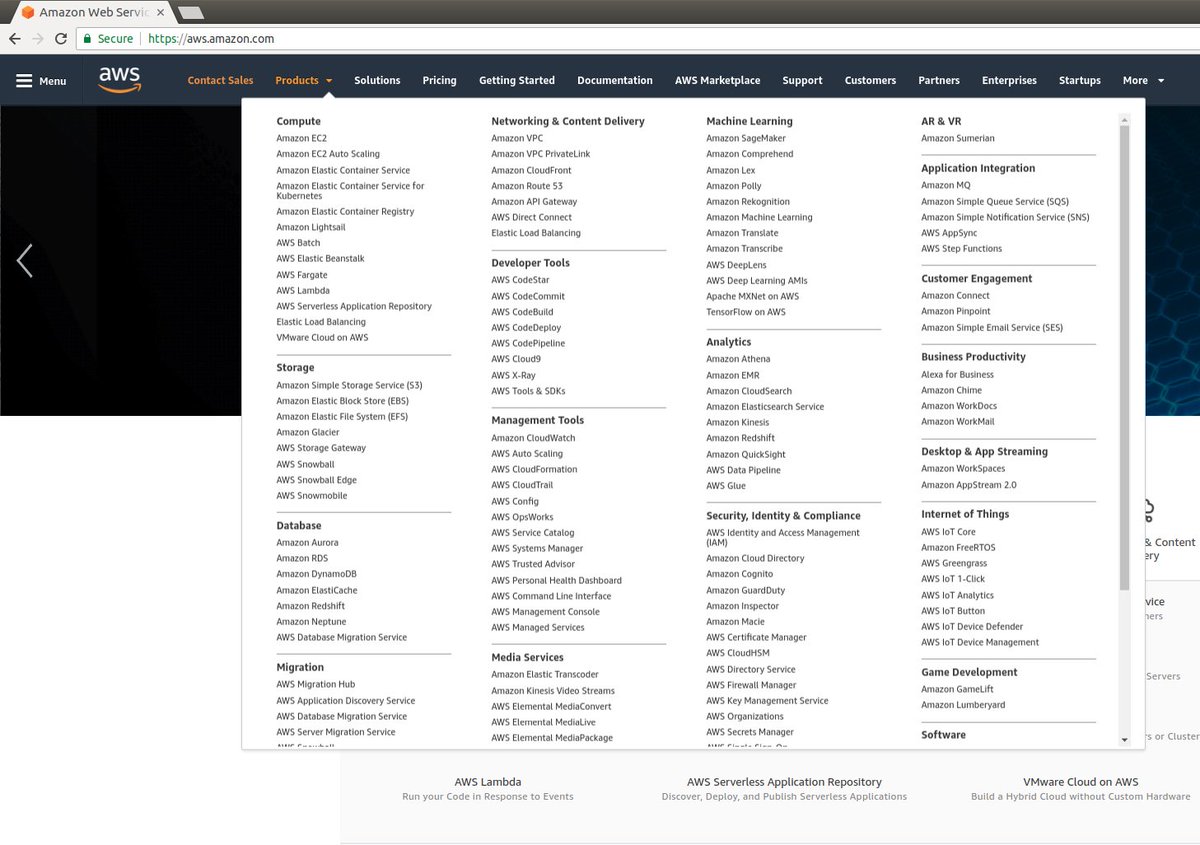Open a new browser tab
The height and width of the screenshot is (845, 1200).
[190, 12]
